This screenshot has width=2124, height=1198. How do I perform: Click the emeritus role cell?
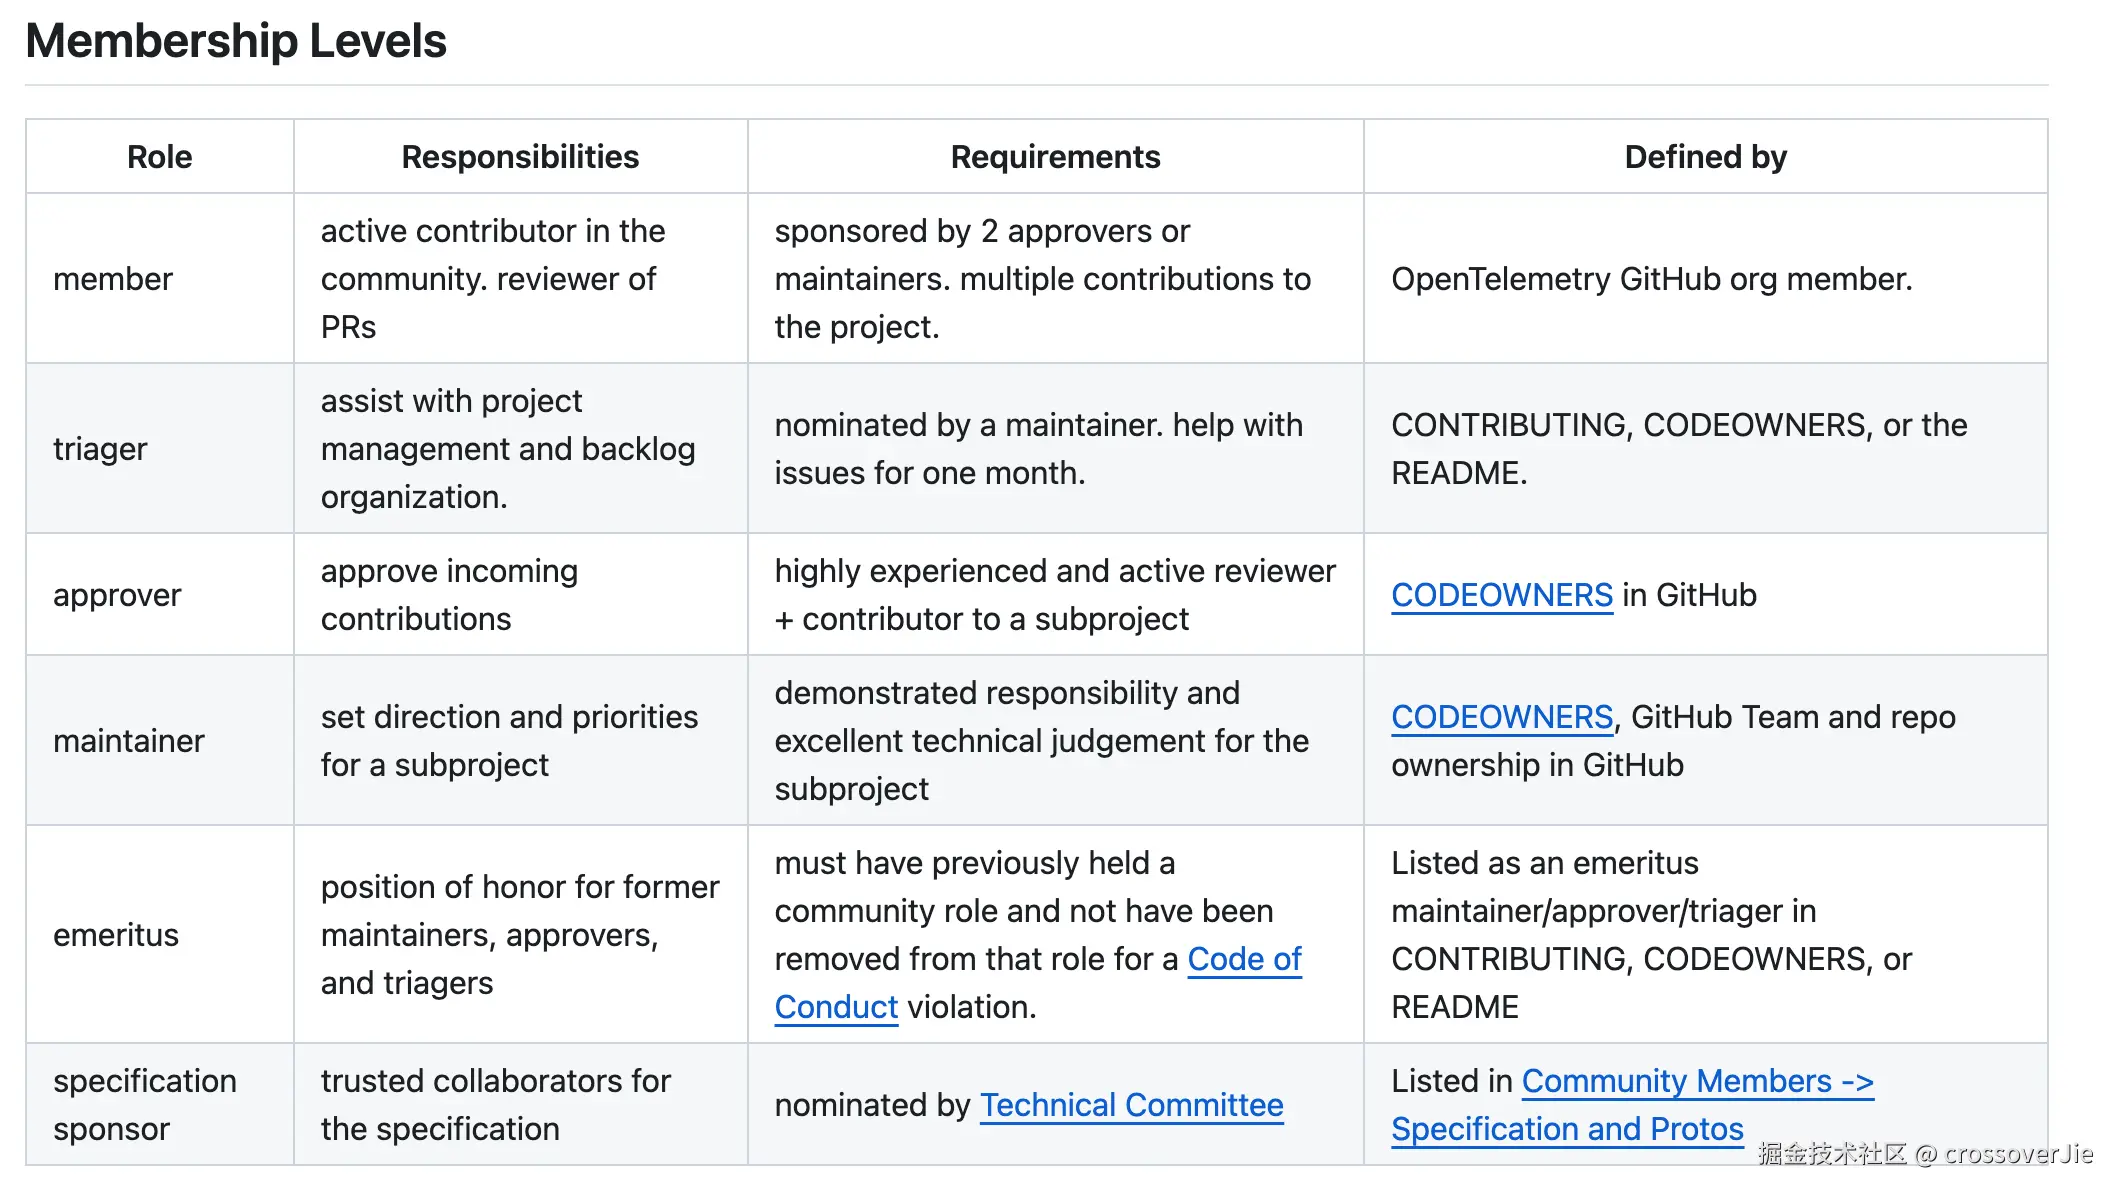[116, 935]
